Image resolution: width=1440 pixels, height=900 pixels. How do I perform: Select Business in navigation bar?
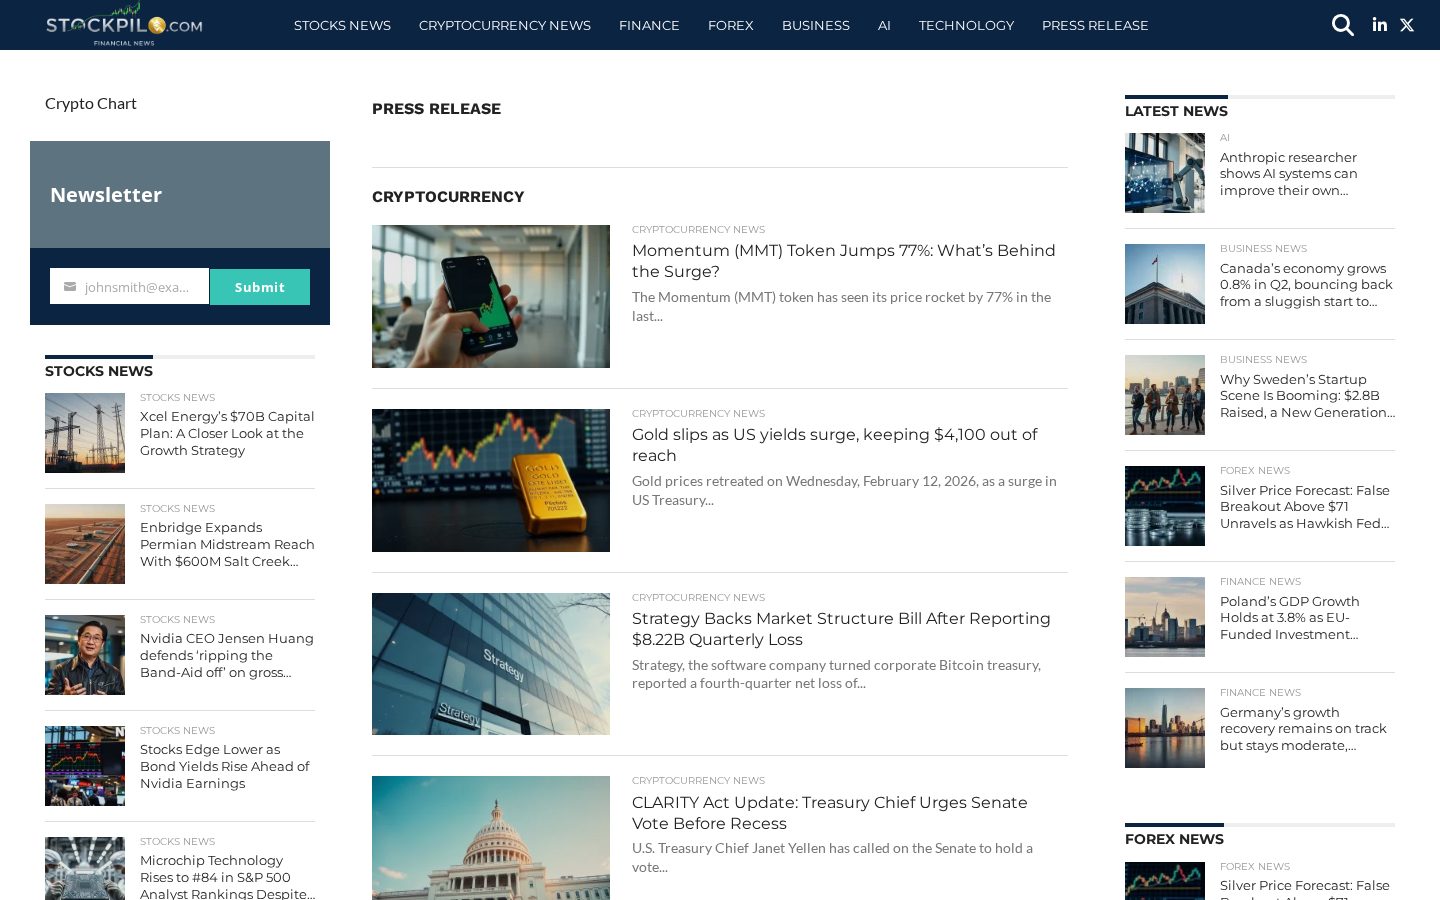coord(815,25)
